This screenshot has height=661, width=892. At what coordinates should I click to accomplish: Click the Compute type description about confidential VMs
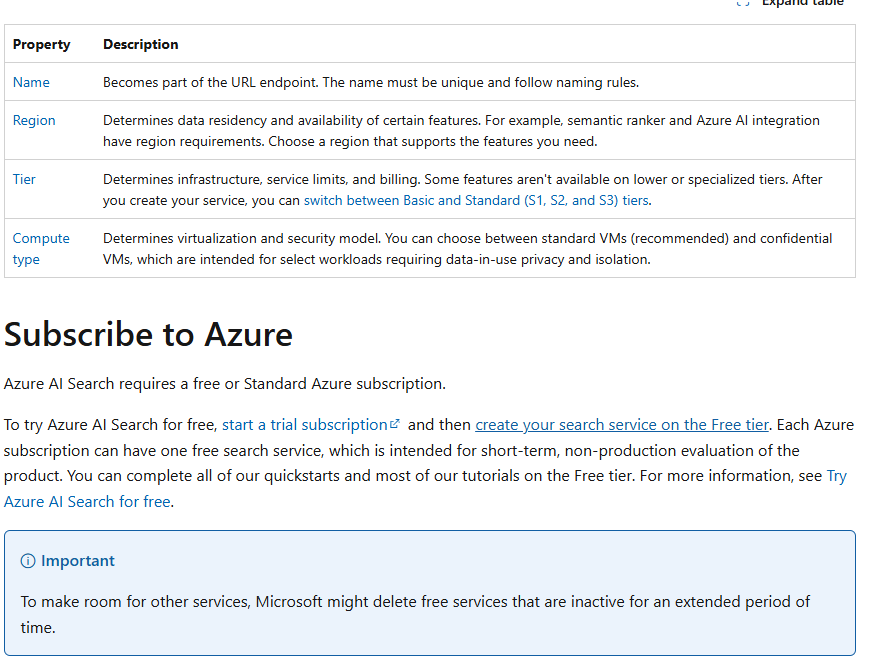pyautogui.click(x=467, y=249)
